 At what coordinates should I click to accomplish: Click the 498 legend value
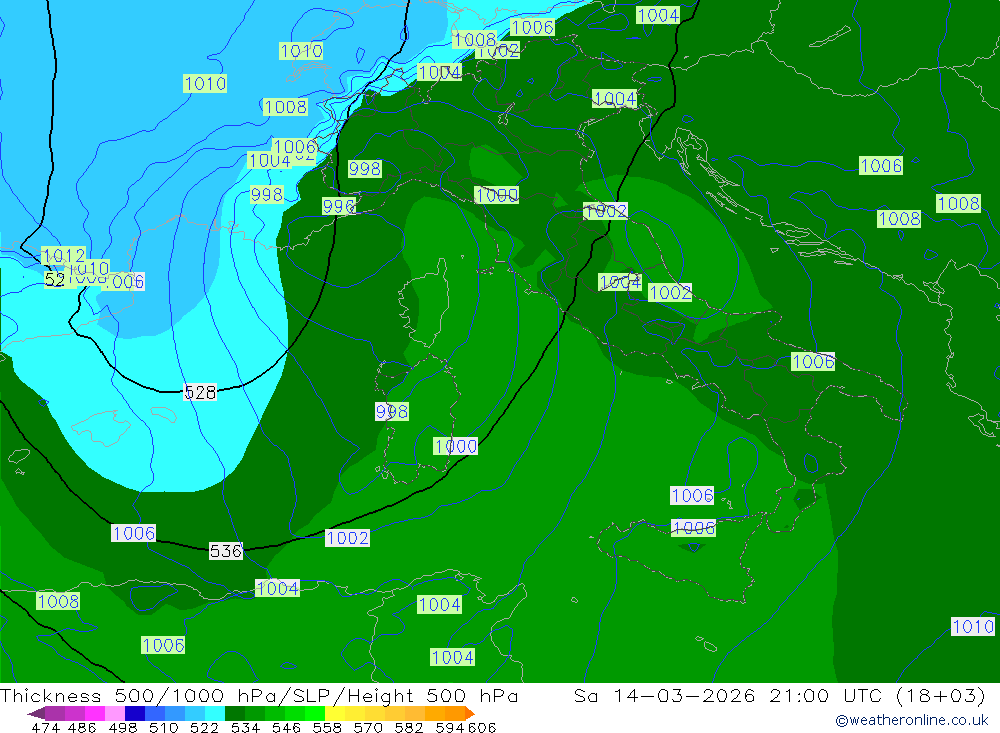(123, 727)
